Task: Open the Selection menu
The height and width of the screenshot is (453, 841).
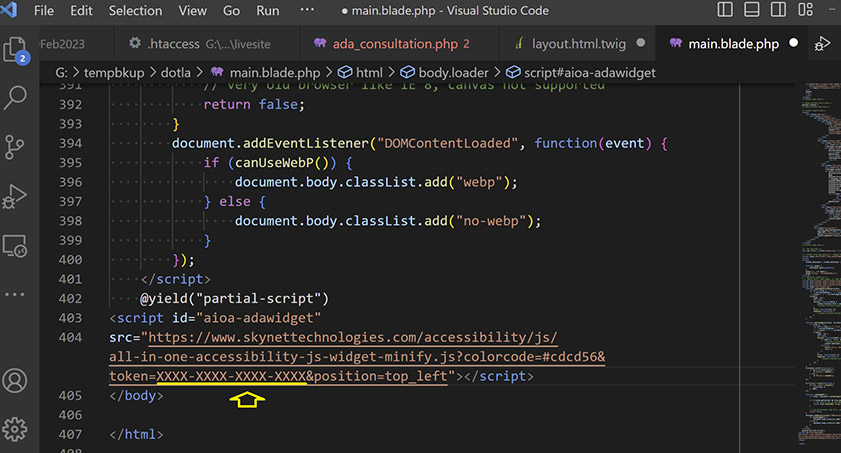Action: [x=135, y=11]
